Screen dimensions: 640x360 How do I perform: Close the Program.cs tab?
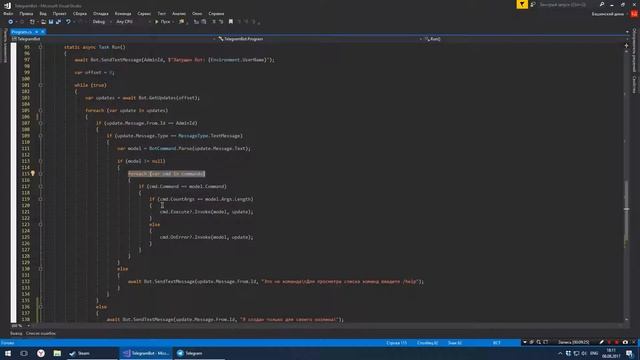(x=42, y=32)
